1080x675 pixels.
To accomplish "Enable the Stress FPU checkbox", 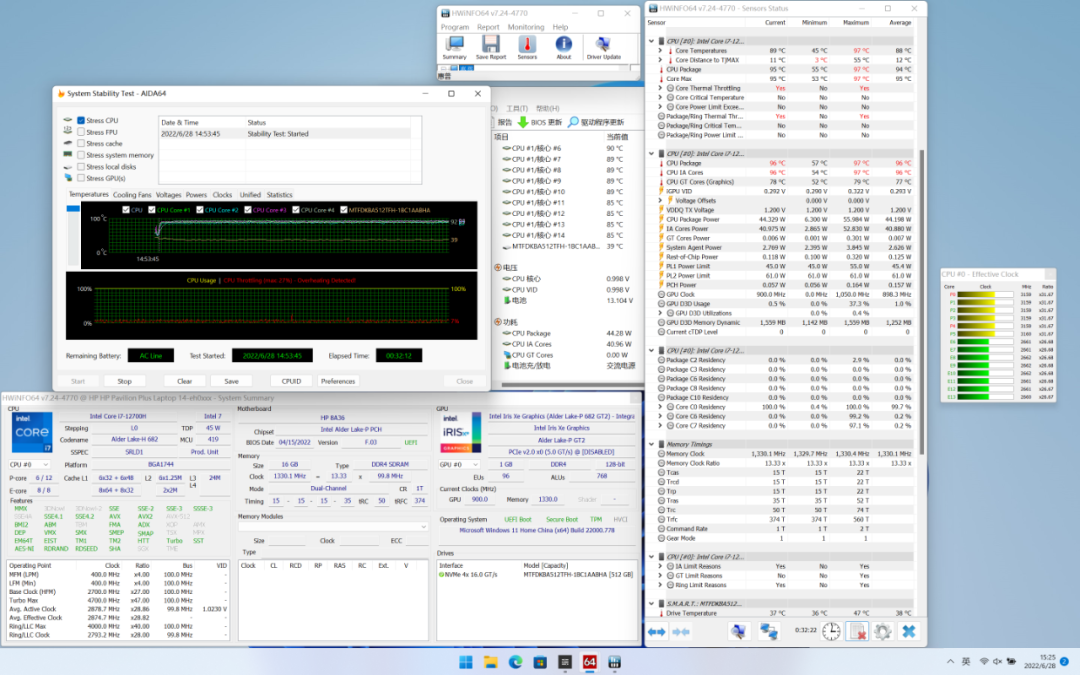I will tap(81, 132).
